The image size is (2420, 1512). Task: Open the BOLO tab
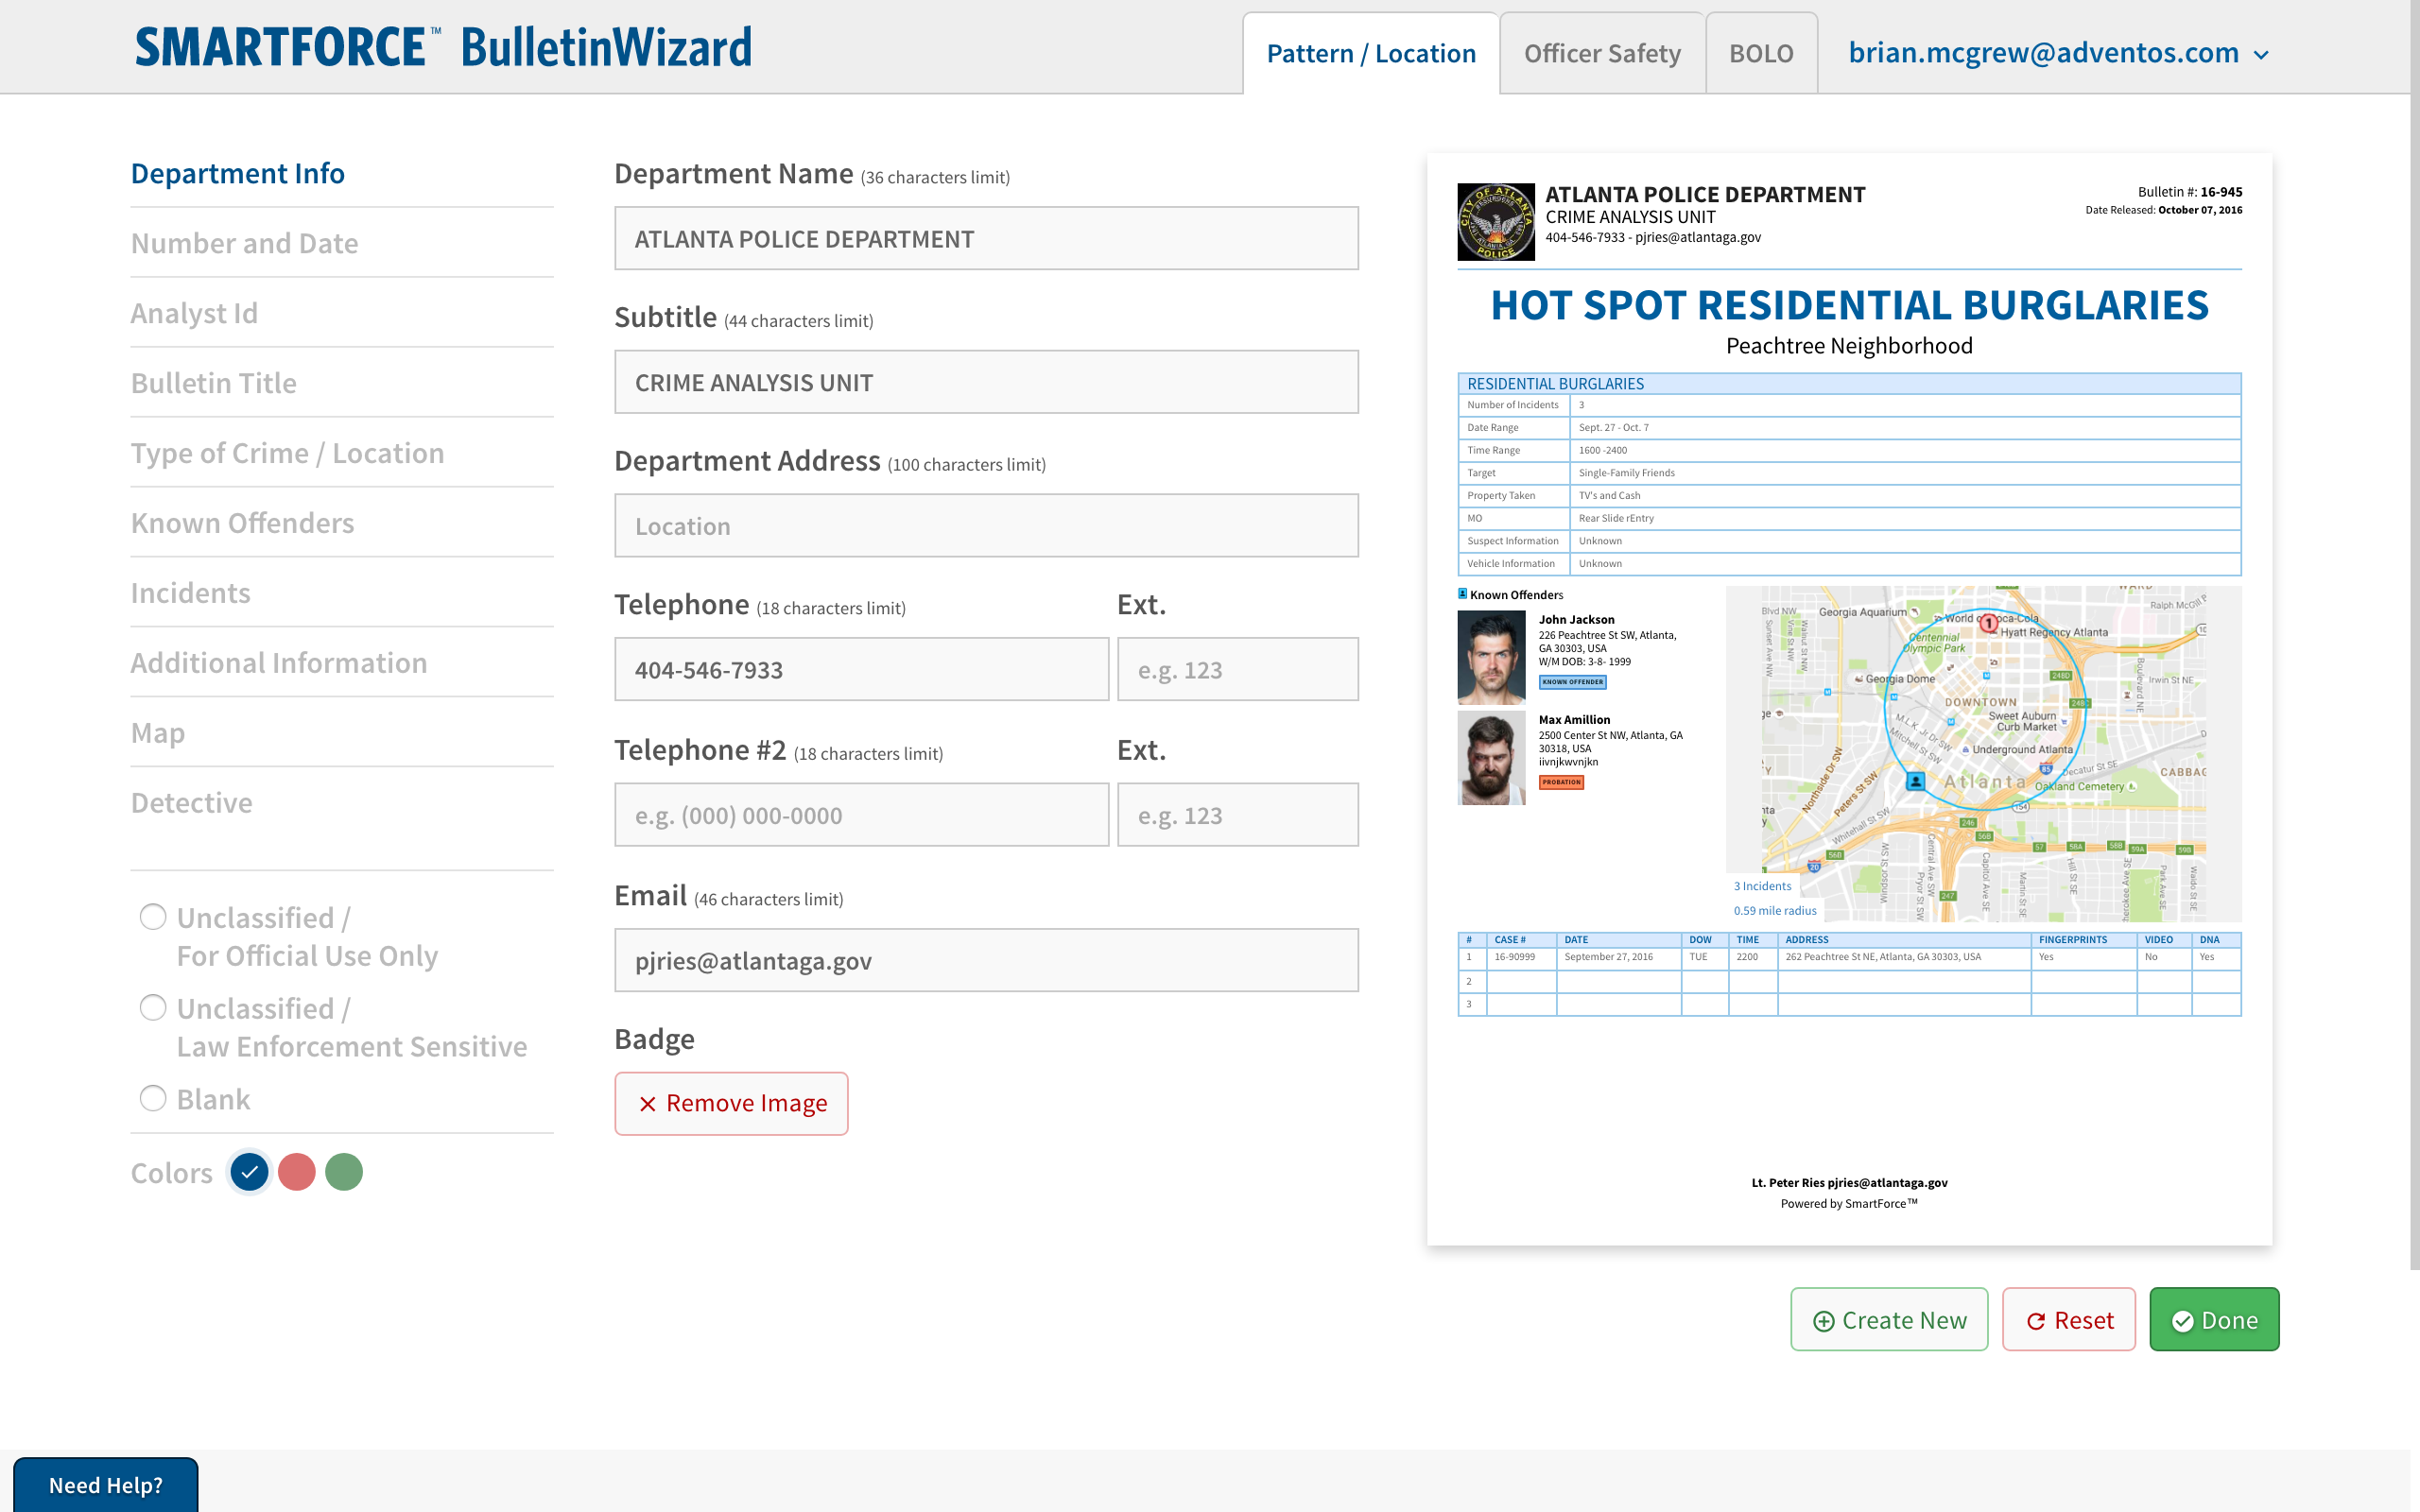(x=1760, y=54)
